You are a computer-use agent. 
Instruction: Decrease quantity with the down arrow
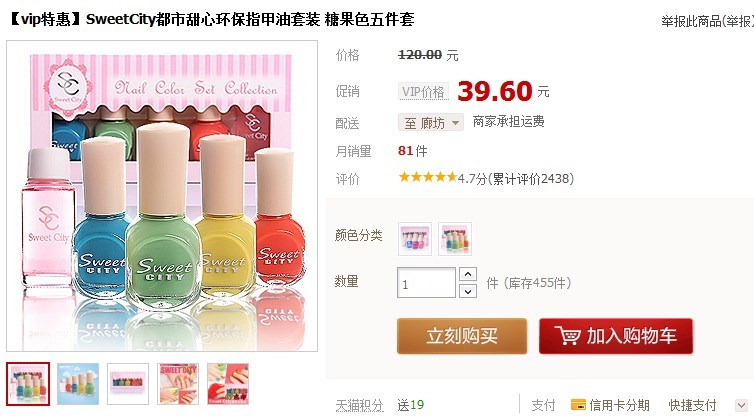pyautogui.click(x=468, y=291)
